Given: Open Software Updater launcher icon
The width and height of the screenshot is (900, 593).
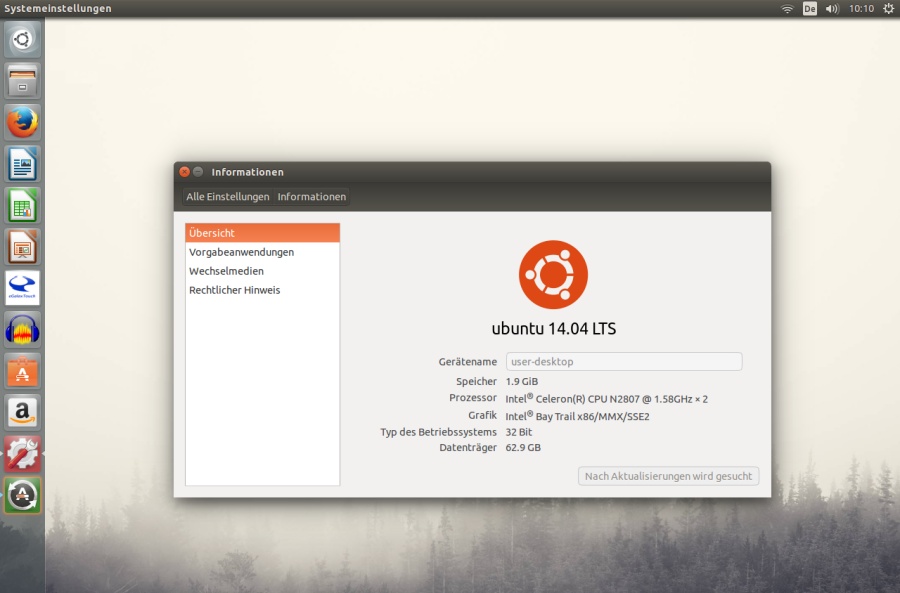Looking at the screenshot, I should click(22, 495).
